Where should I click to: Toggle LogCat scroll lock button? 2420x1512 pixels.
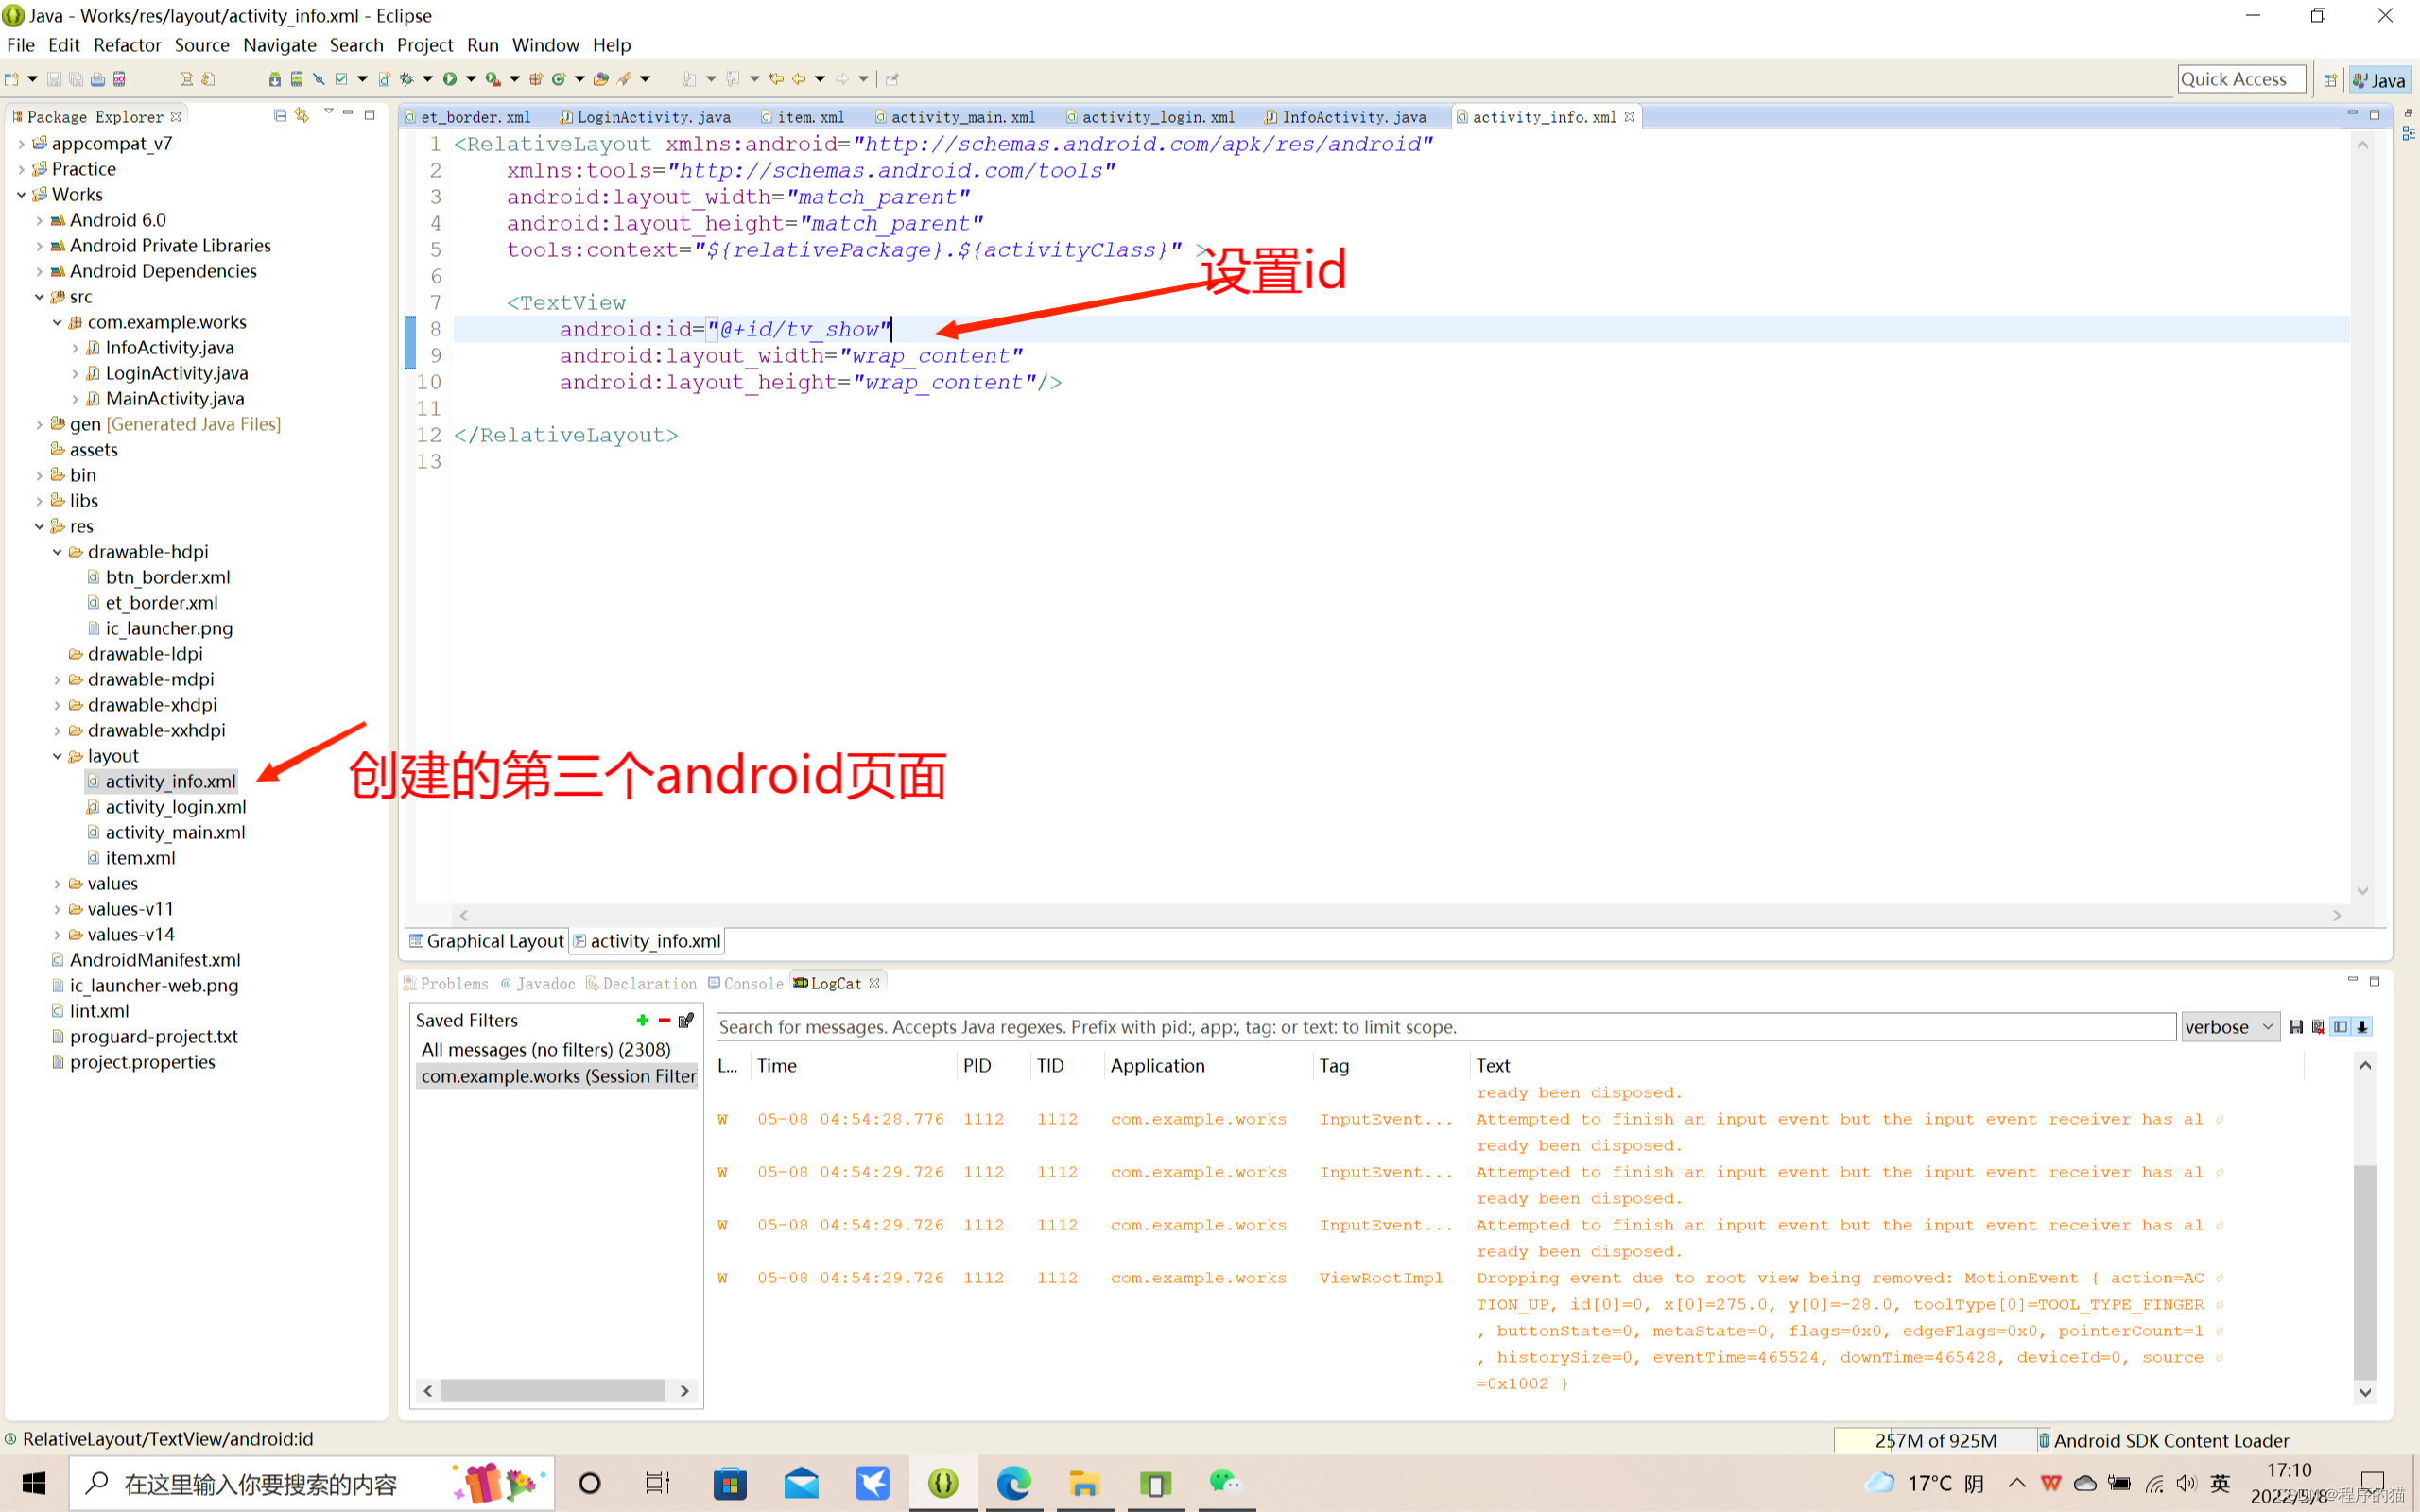[2362, 1027]
